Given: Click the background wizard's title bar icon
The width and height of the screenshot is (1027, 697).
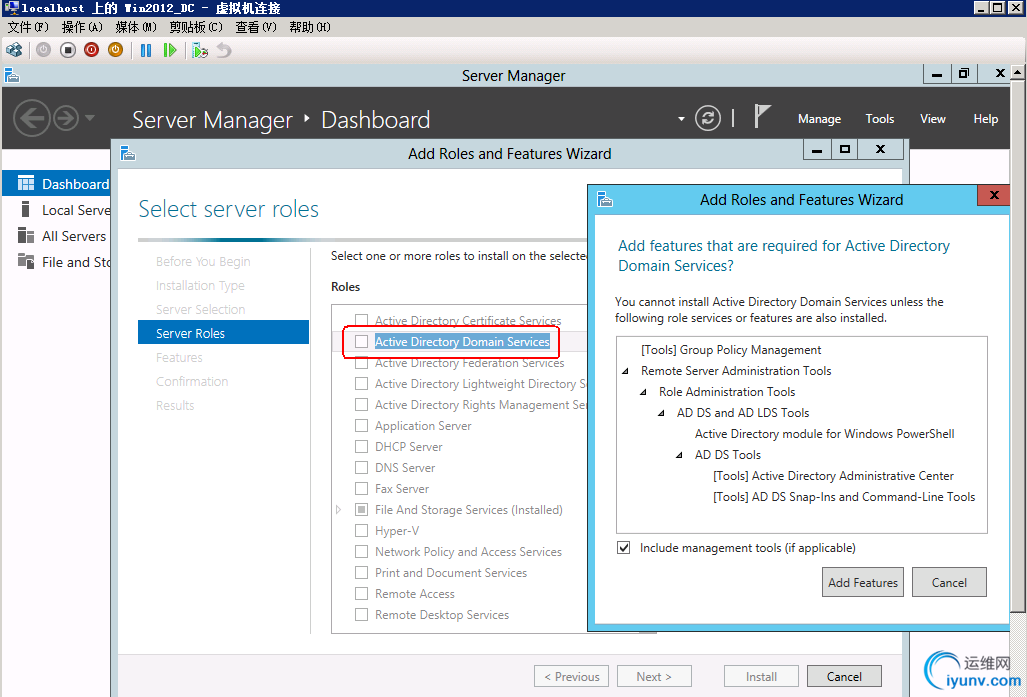Looking at the screenshot, I should (128, 154).
